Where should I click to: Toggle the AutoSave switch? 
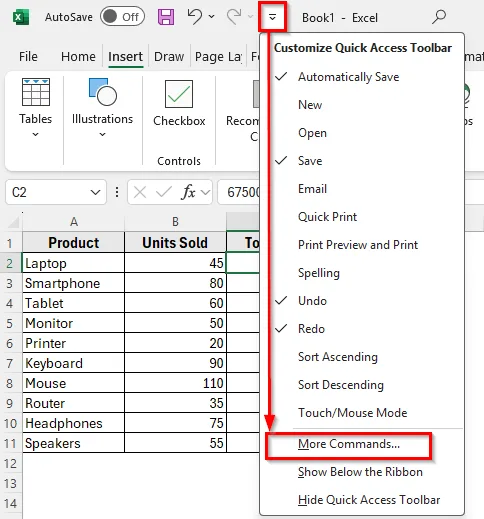click(x=122, y=17)
